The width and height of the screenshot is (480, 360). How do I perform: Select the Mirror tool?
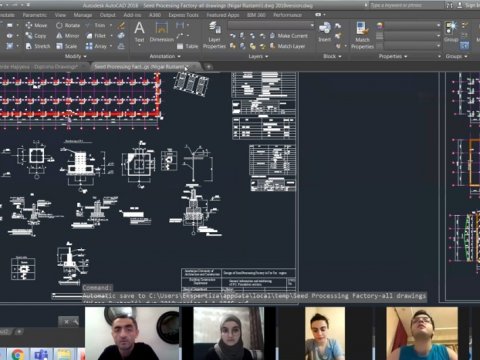click(x=68, y=36)
